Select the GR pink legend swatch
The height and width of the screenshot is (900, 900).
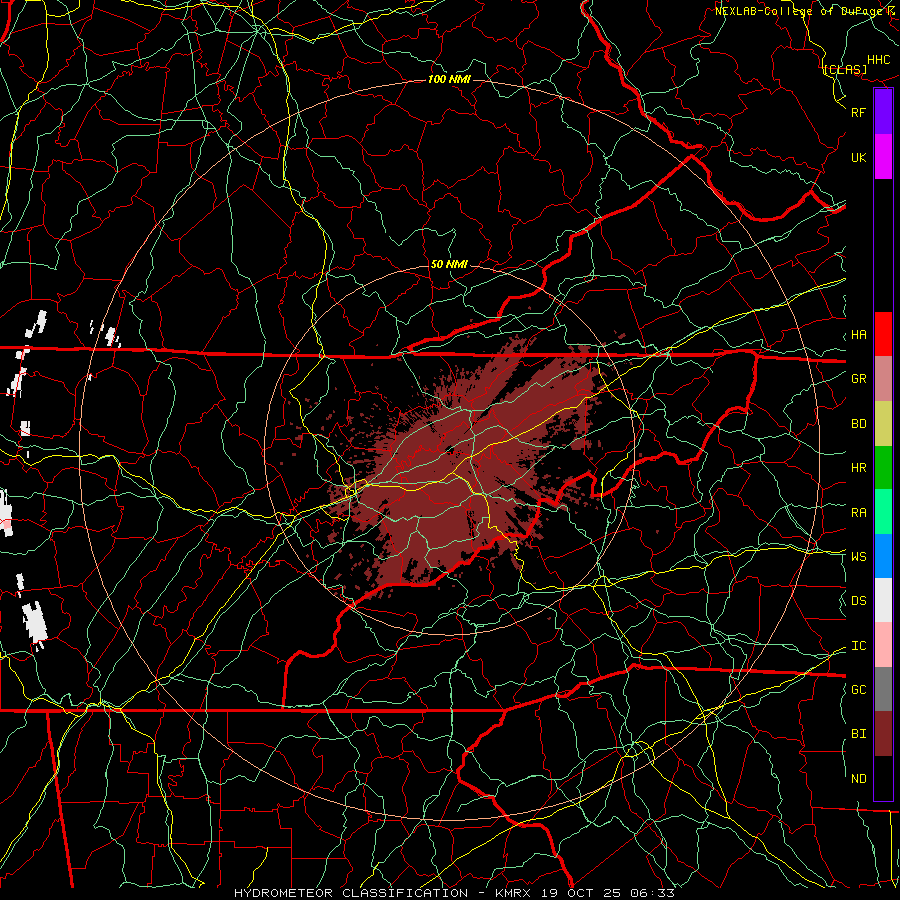(883, 379)
